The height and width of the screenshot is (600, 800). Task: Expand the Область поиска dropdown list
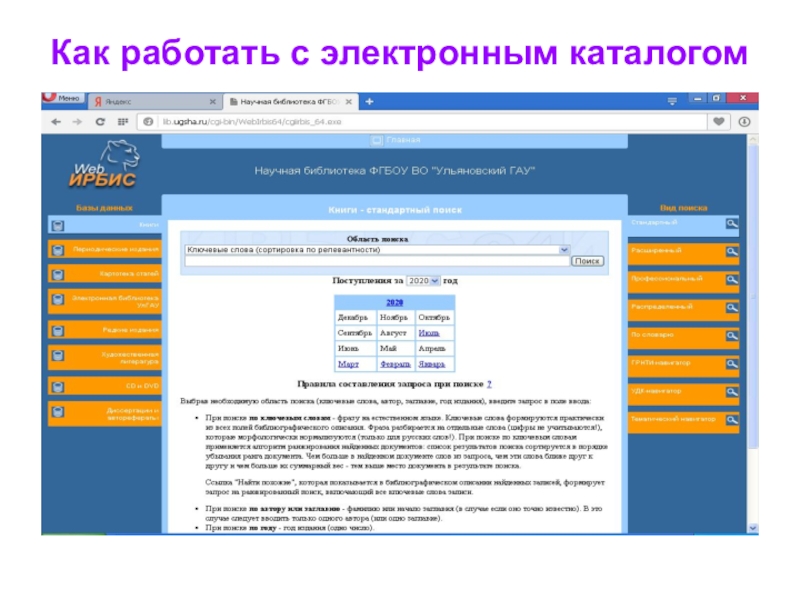point(565,250)
